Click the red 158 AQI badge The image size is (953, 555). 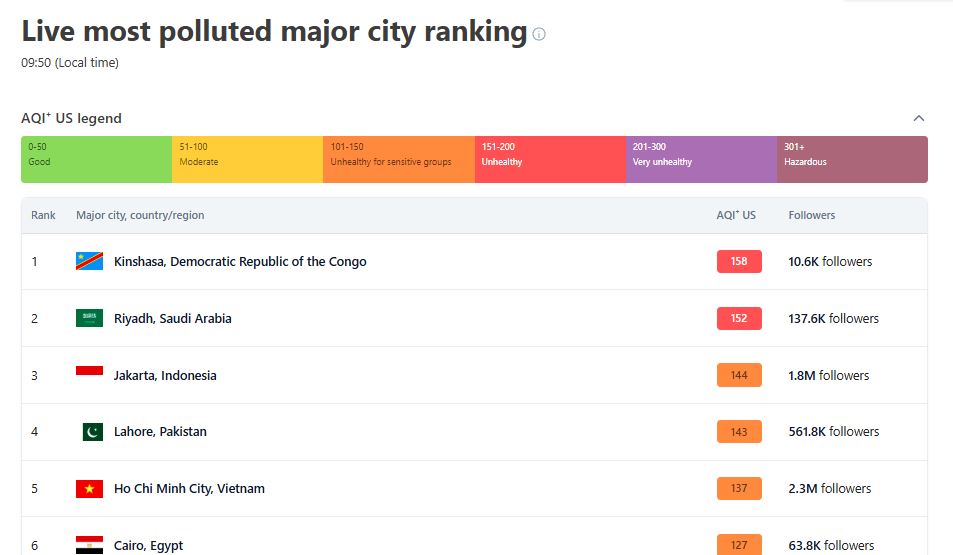tap(739, 261)
